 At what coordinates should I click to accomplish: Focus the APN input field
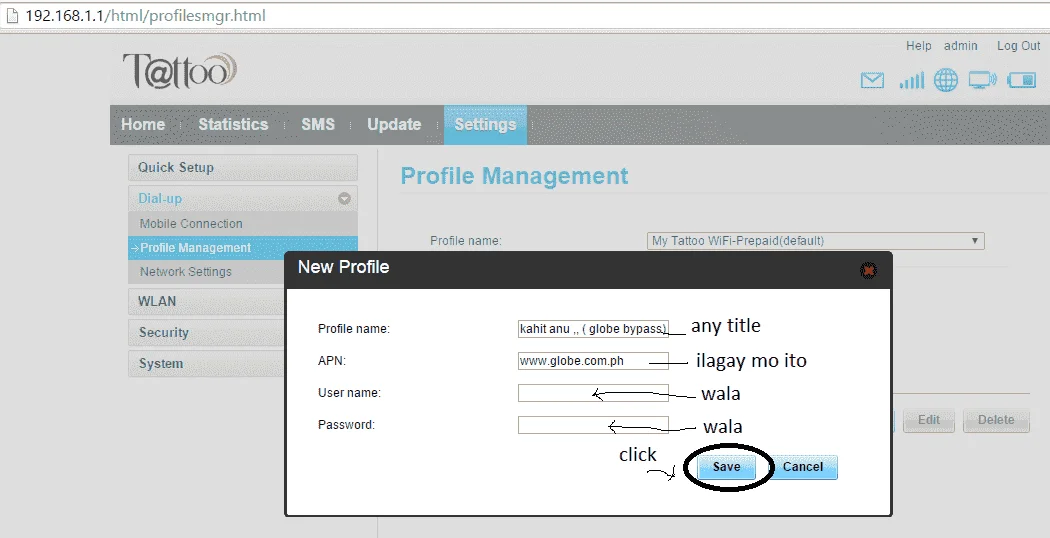[x=593, y=361]
